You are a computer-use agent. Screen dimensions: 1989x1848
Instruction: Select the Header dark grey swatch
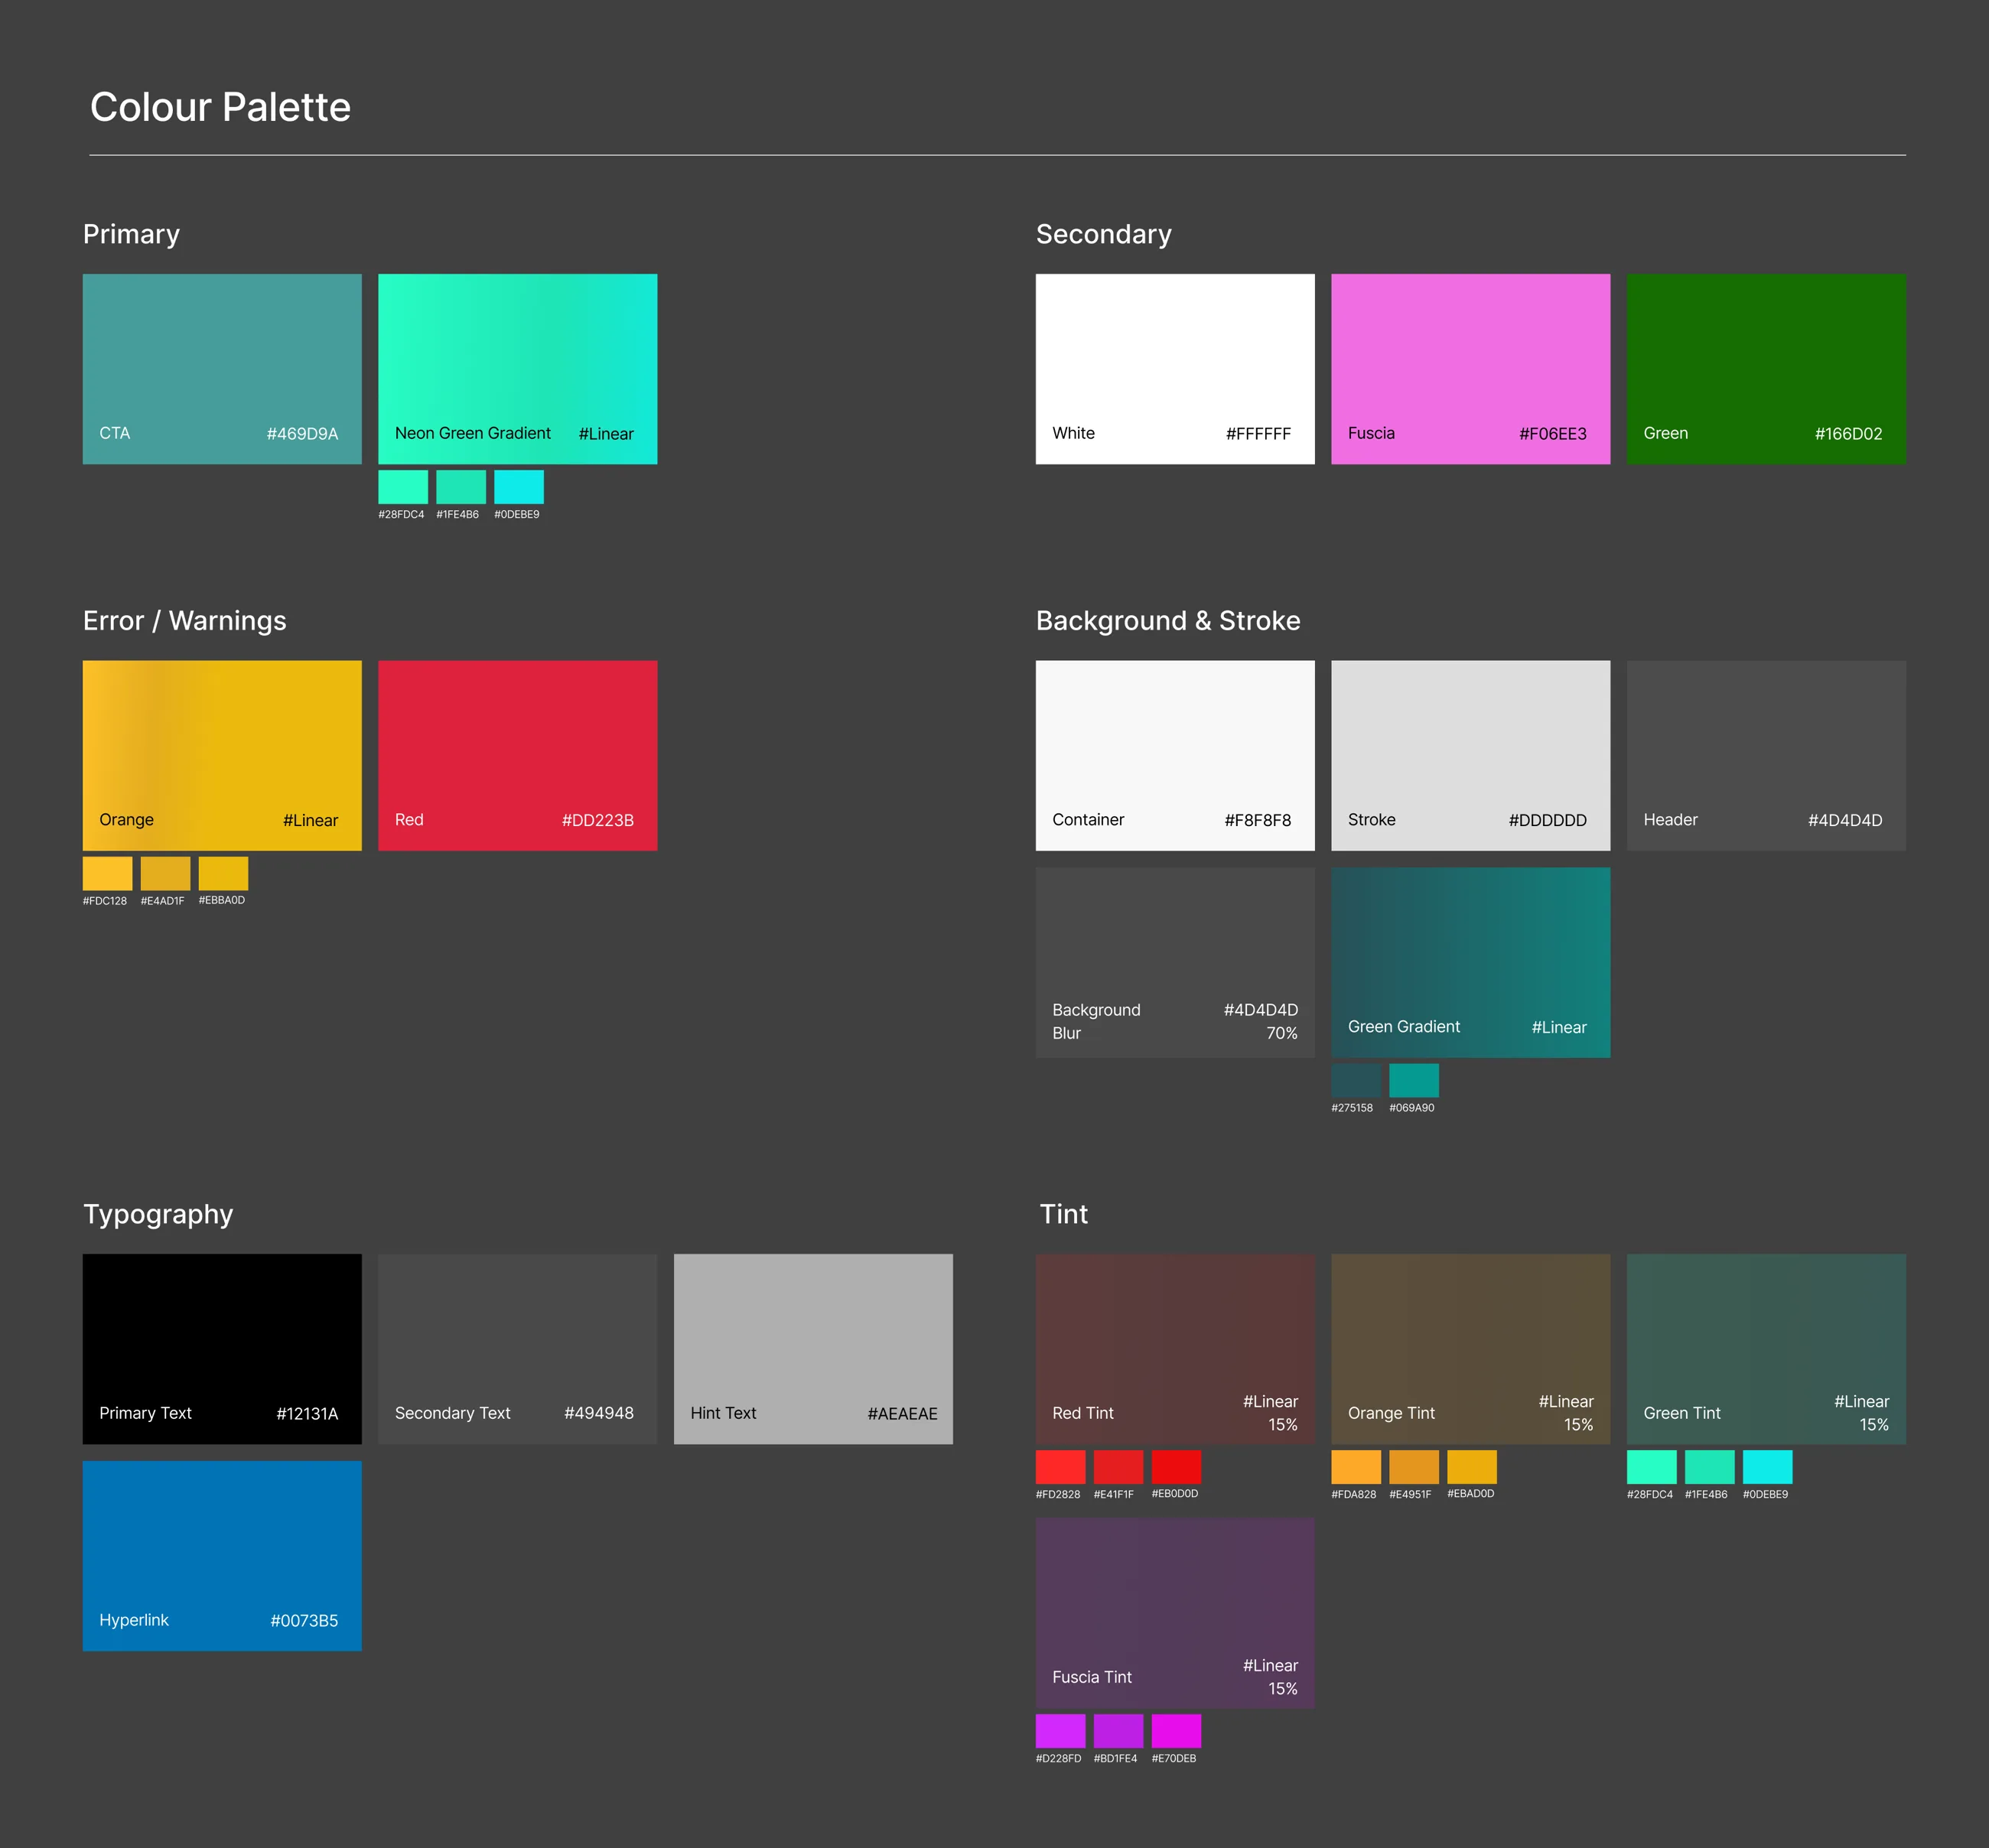click(1766, 755)
